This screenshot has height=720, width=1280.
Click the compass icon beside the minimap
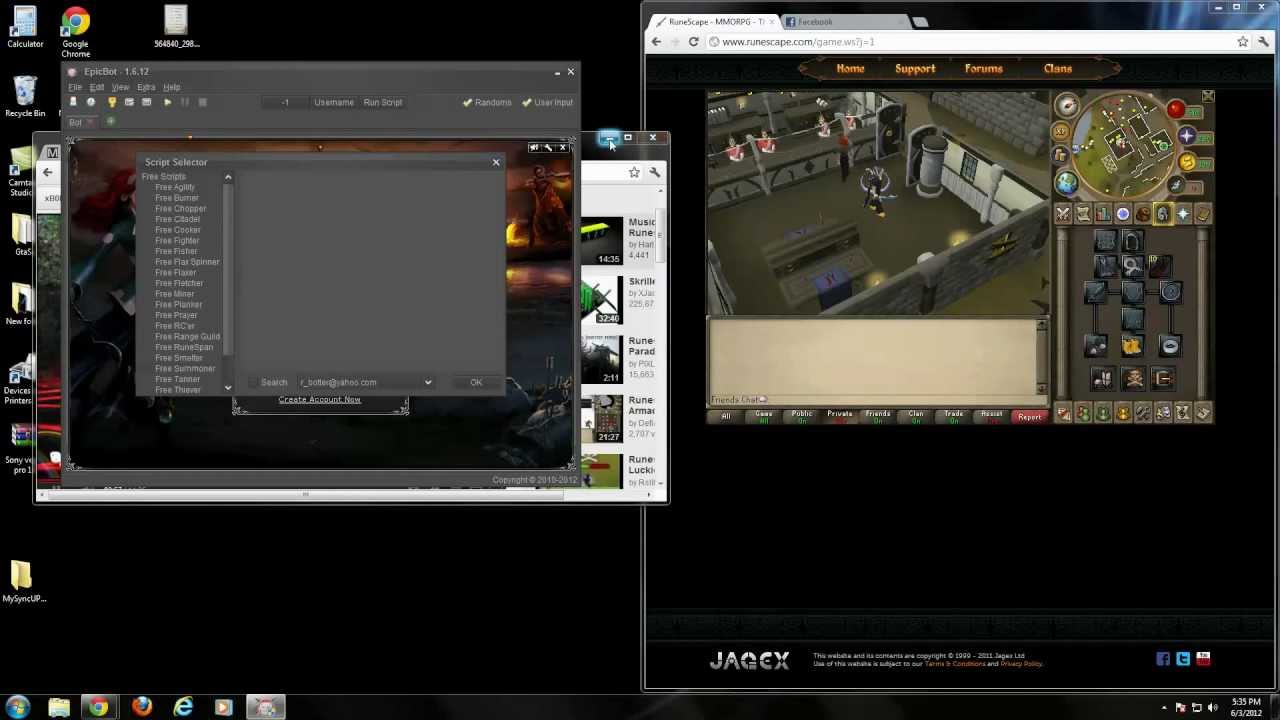[1067, 106]
